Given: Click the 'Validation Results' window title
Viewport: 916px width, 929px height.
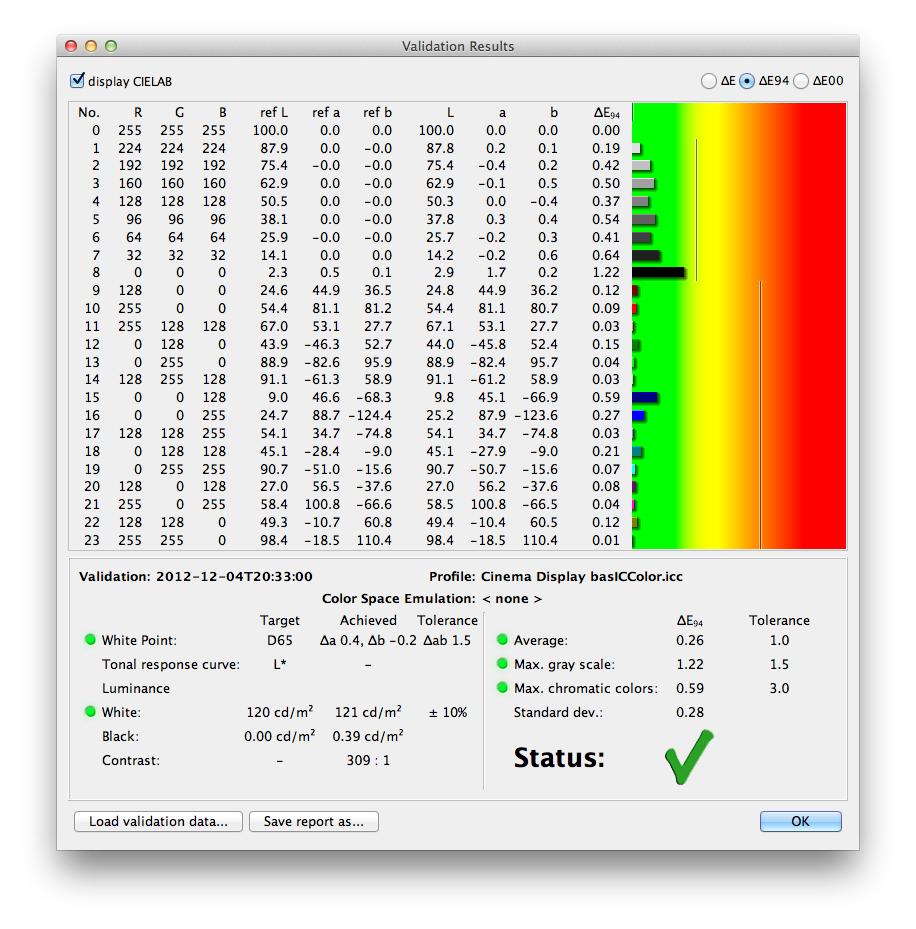Looking at the screenshot, I should point(458,46).
